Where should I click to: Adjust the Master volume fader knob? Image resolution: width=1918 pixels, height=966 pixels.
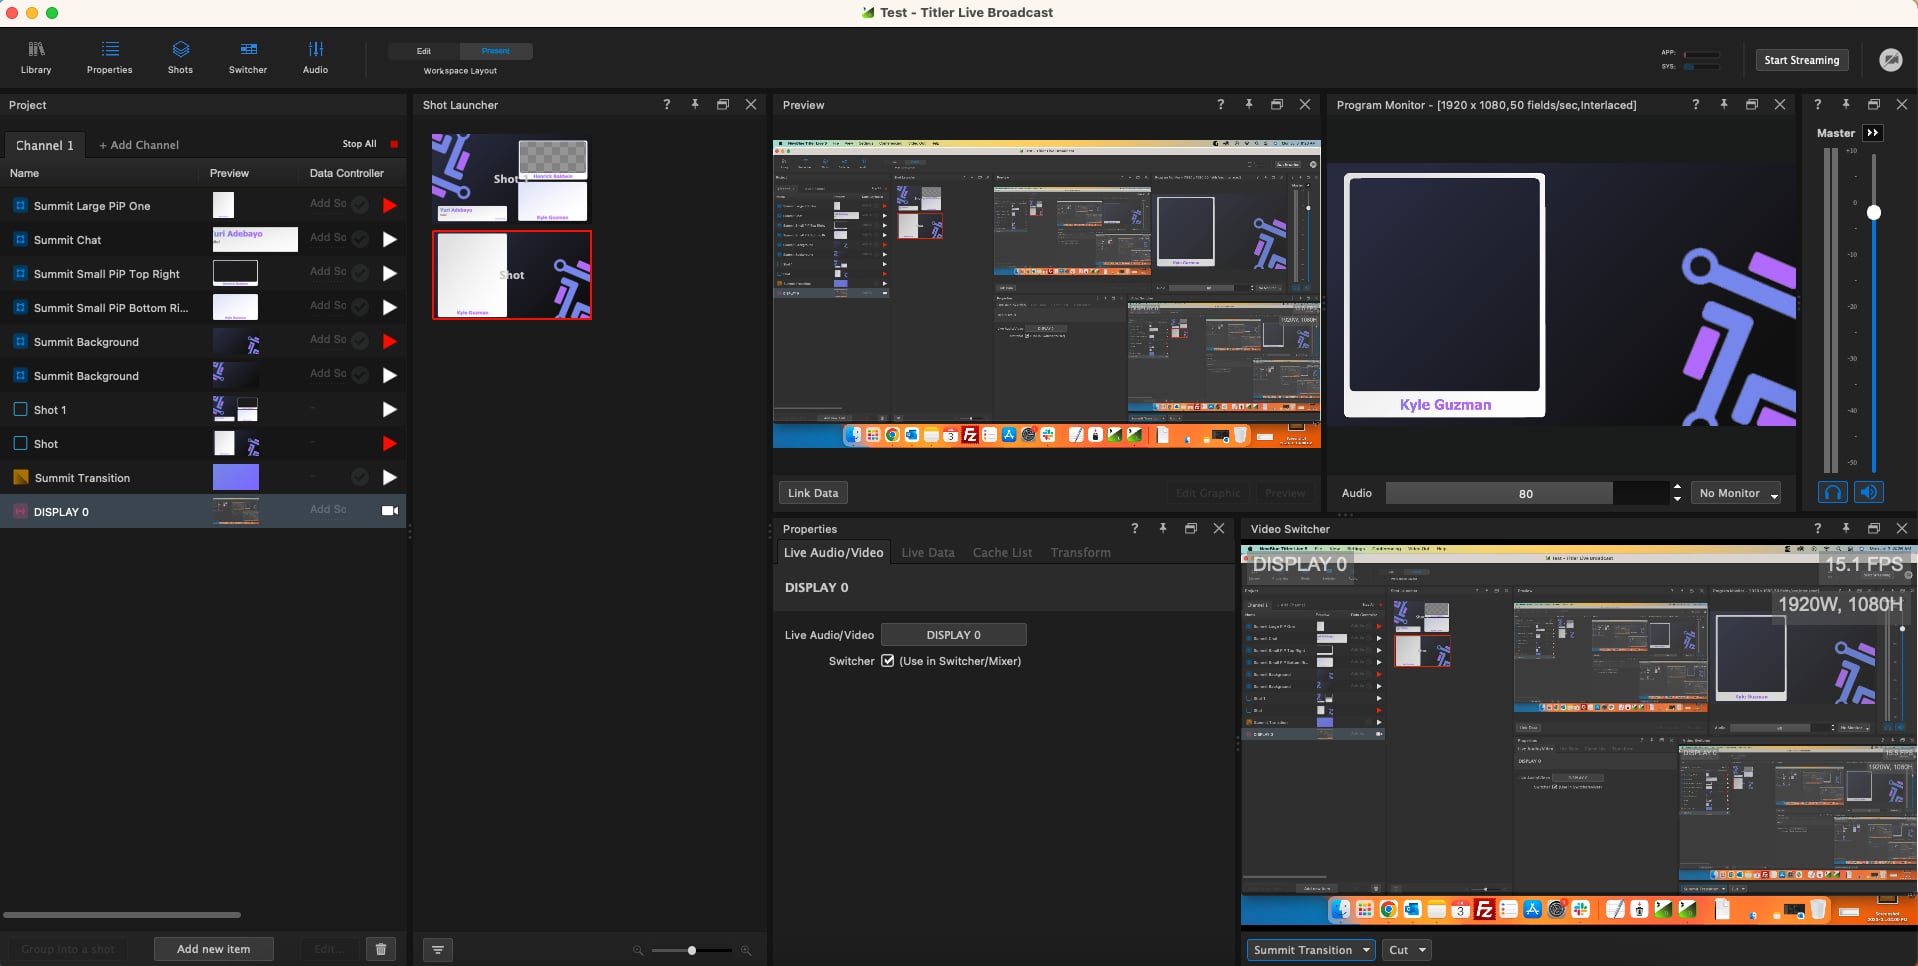[x=1874, y=212]
